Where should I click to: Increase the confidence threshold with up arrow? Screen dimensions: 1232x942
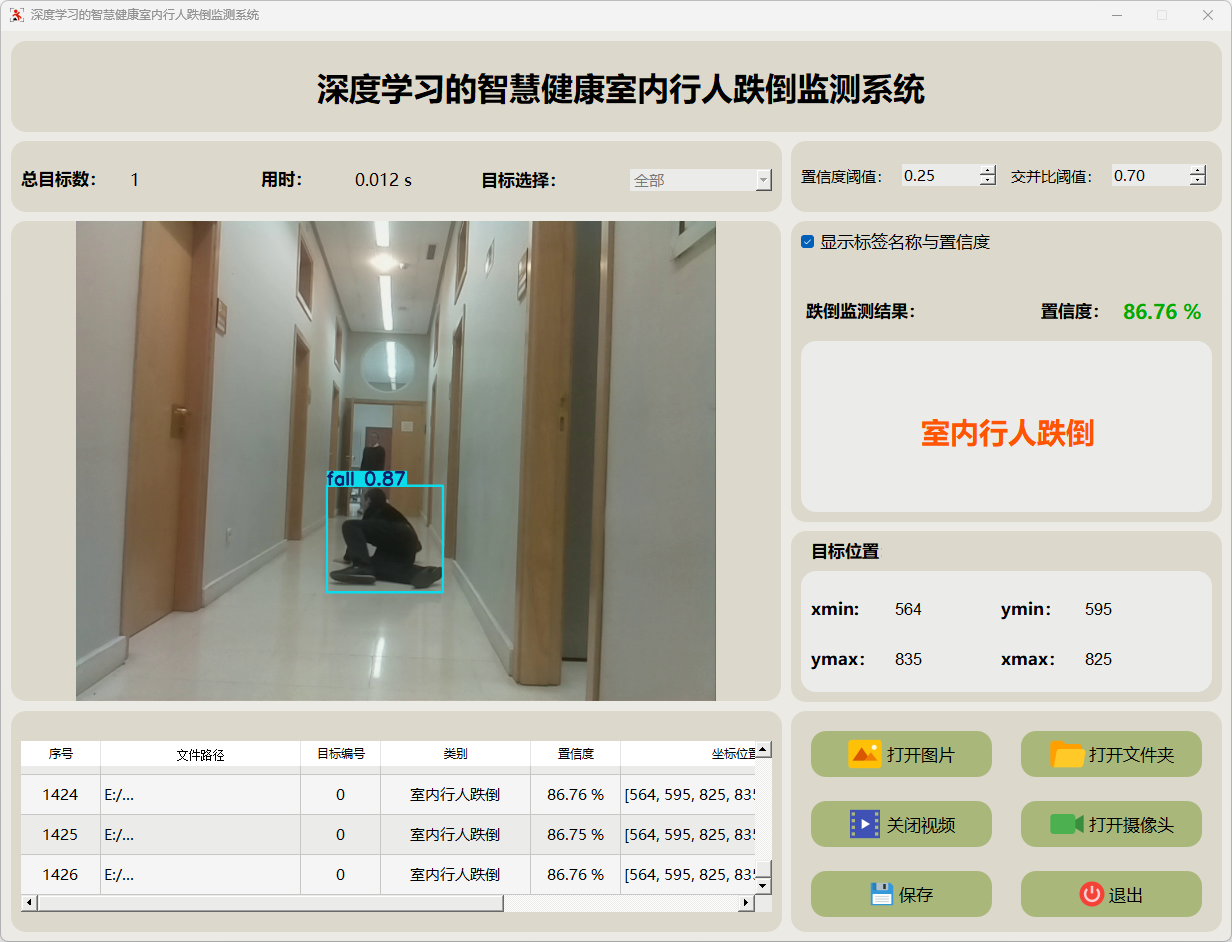(988, 170)
